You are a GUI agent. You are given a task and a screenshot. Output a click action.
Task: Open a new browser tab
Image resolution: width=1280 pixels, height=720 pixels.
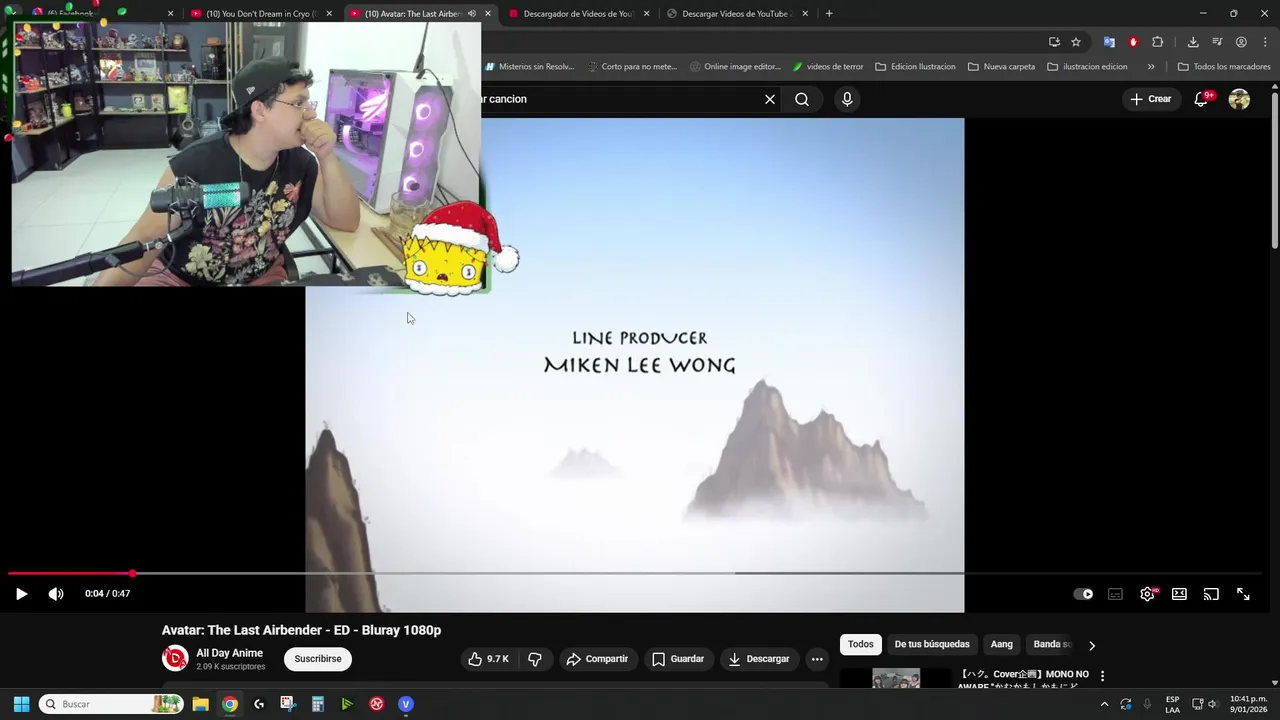pyautogui.click(x=829, y=14)
